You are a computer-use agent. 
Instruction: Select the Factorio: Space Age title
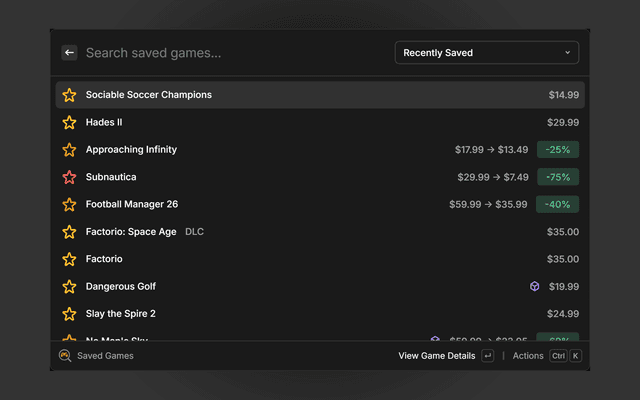(131, 232)
